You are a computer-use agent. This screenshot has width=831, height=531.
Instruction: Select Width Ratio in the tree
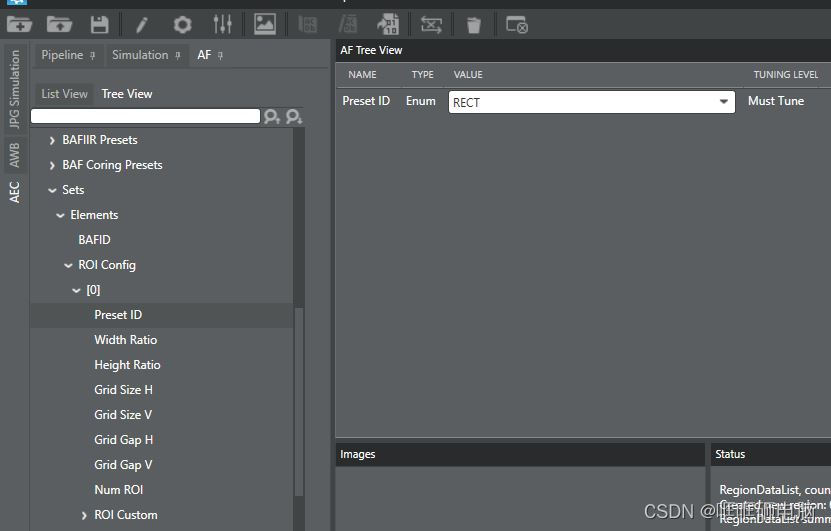[x=125, y=340]
